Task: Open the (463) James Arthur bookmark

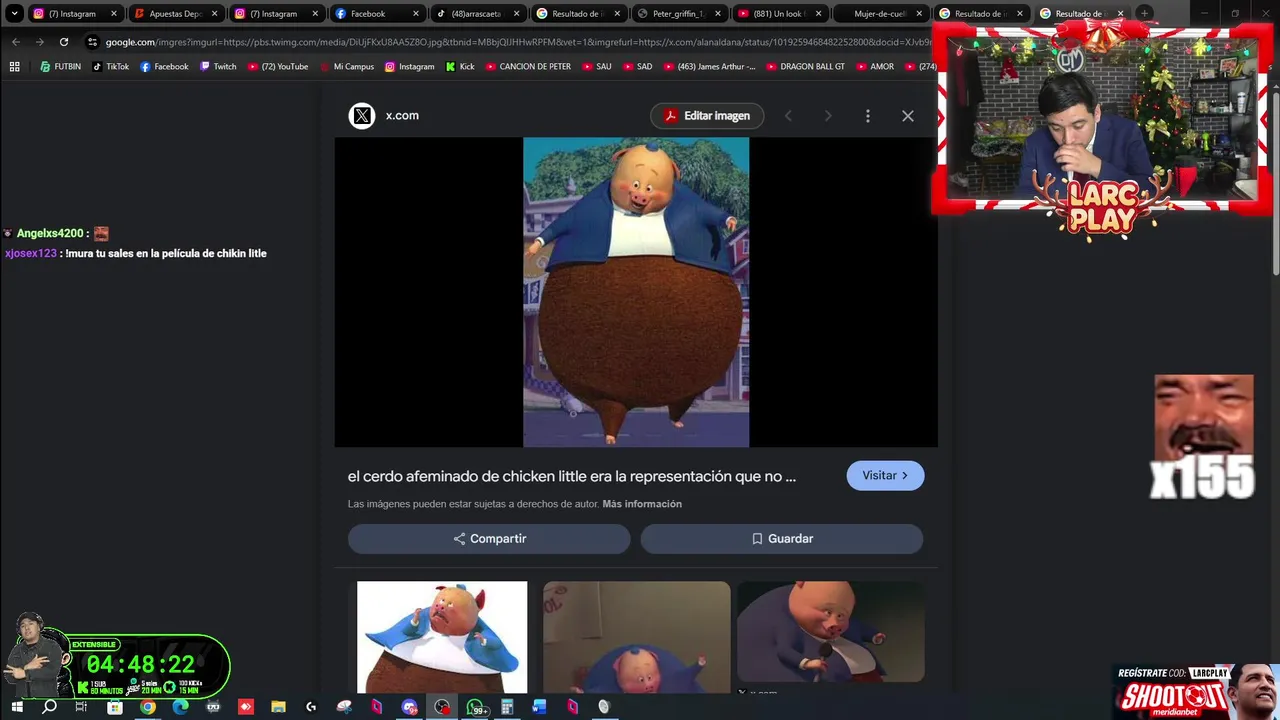Action: (x=709, y=67)
